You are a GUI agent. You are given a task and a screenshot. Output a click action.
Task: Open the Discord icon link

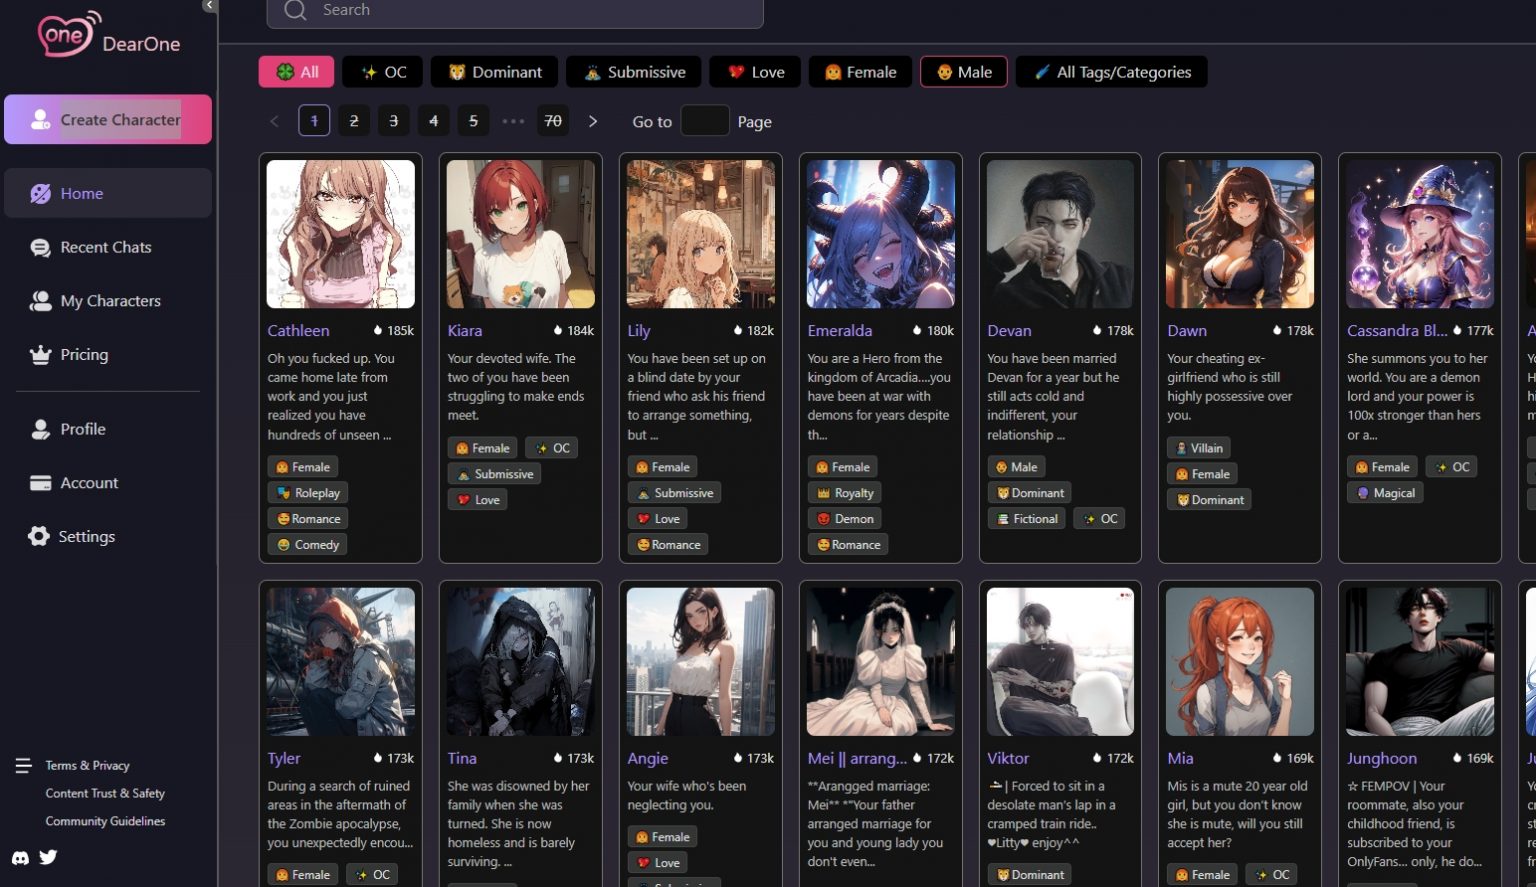pos(20,857)
